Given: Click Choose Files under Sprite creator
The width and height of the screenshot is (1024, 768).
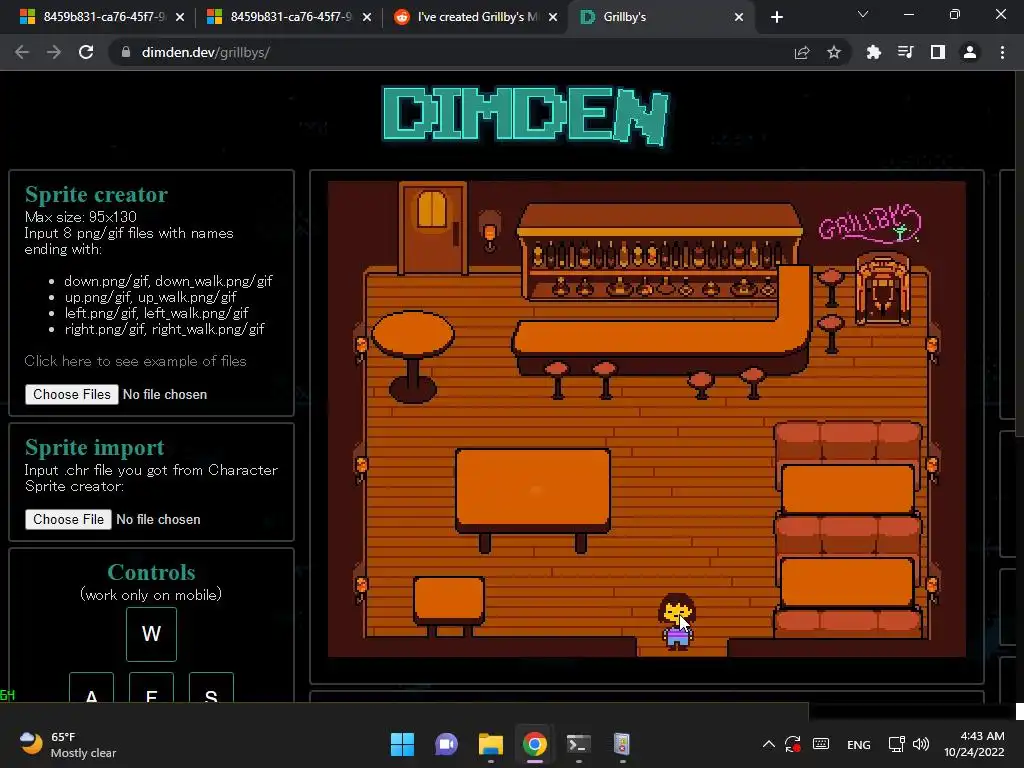Looking at the screenshot, I should pos(72,394).
